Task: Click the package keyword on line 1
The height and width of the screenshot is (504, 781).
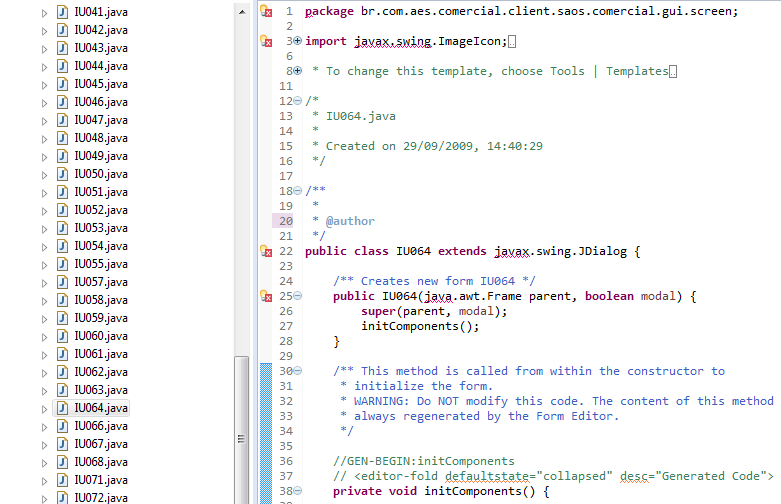Action: pyautogui.click(x=329, y=11)
